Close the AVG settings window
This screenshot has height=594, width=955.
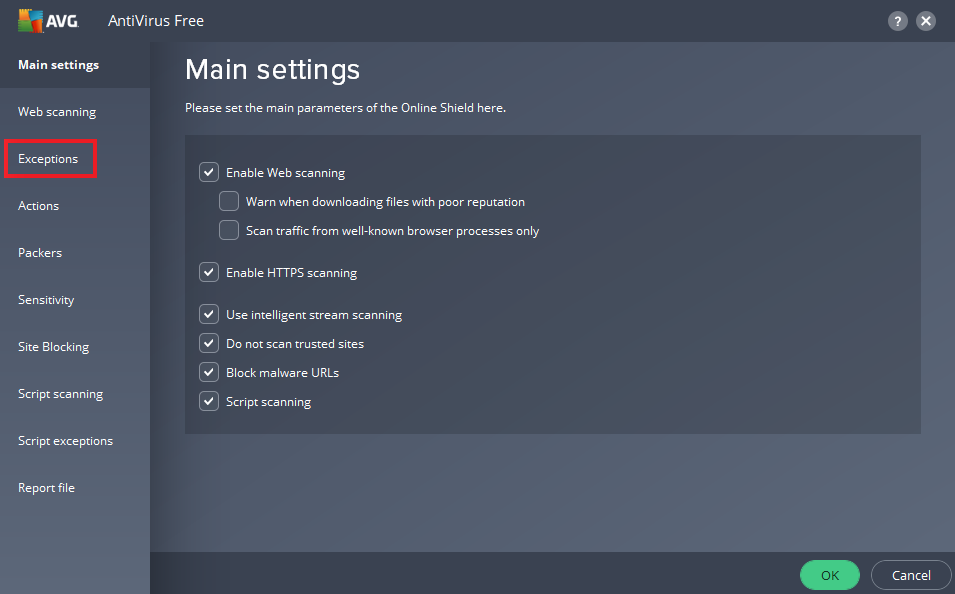tap(926, 21)
